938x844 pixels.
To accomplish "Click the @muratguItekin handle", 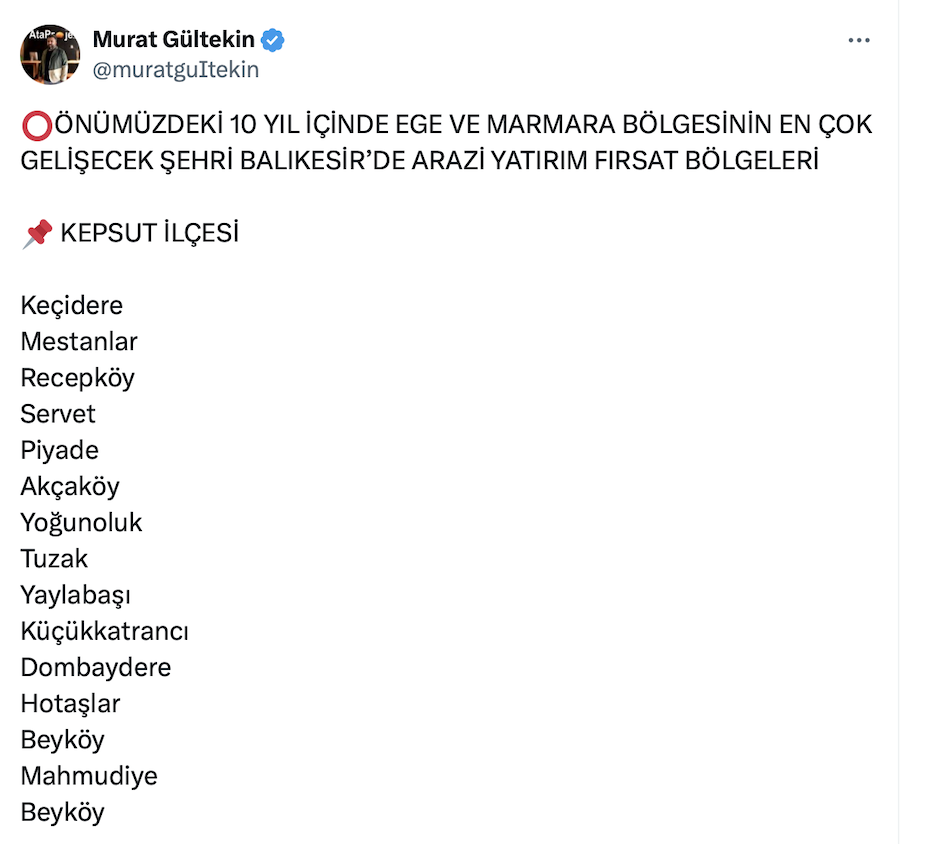I will coord(175,69).
